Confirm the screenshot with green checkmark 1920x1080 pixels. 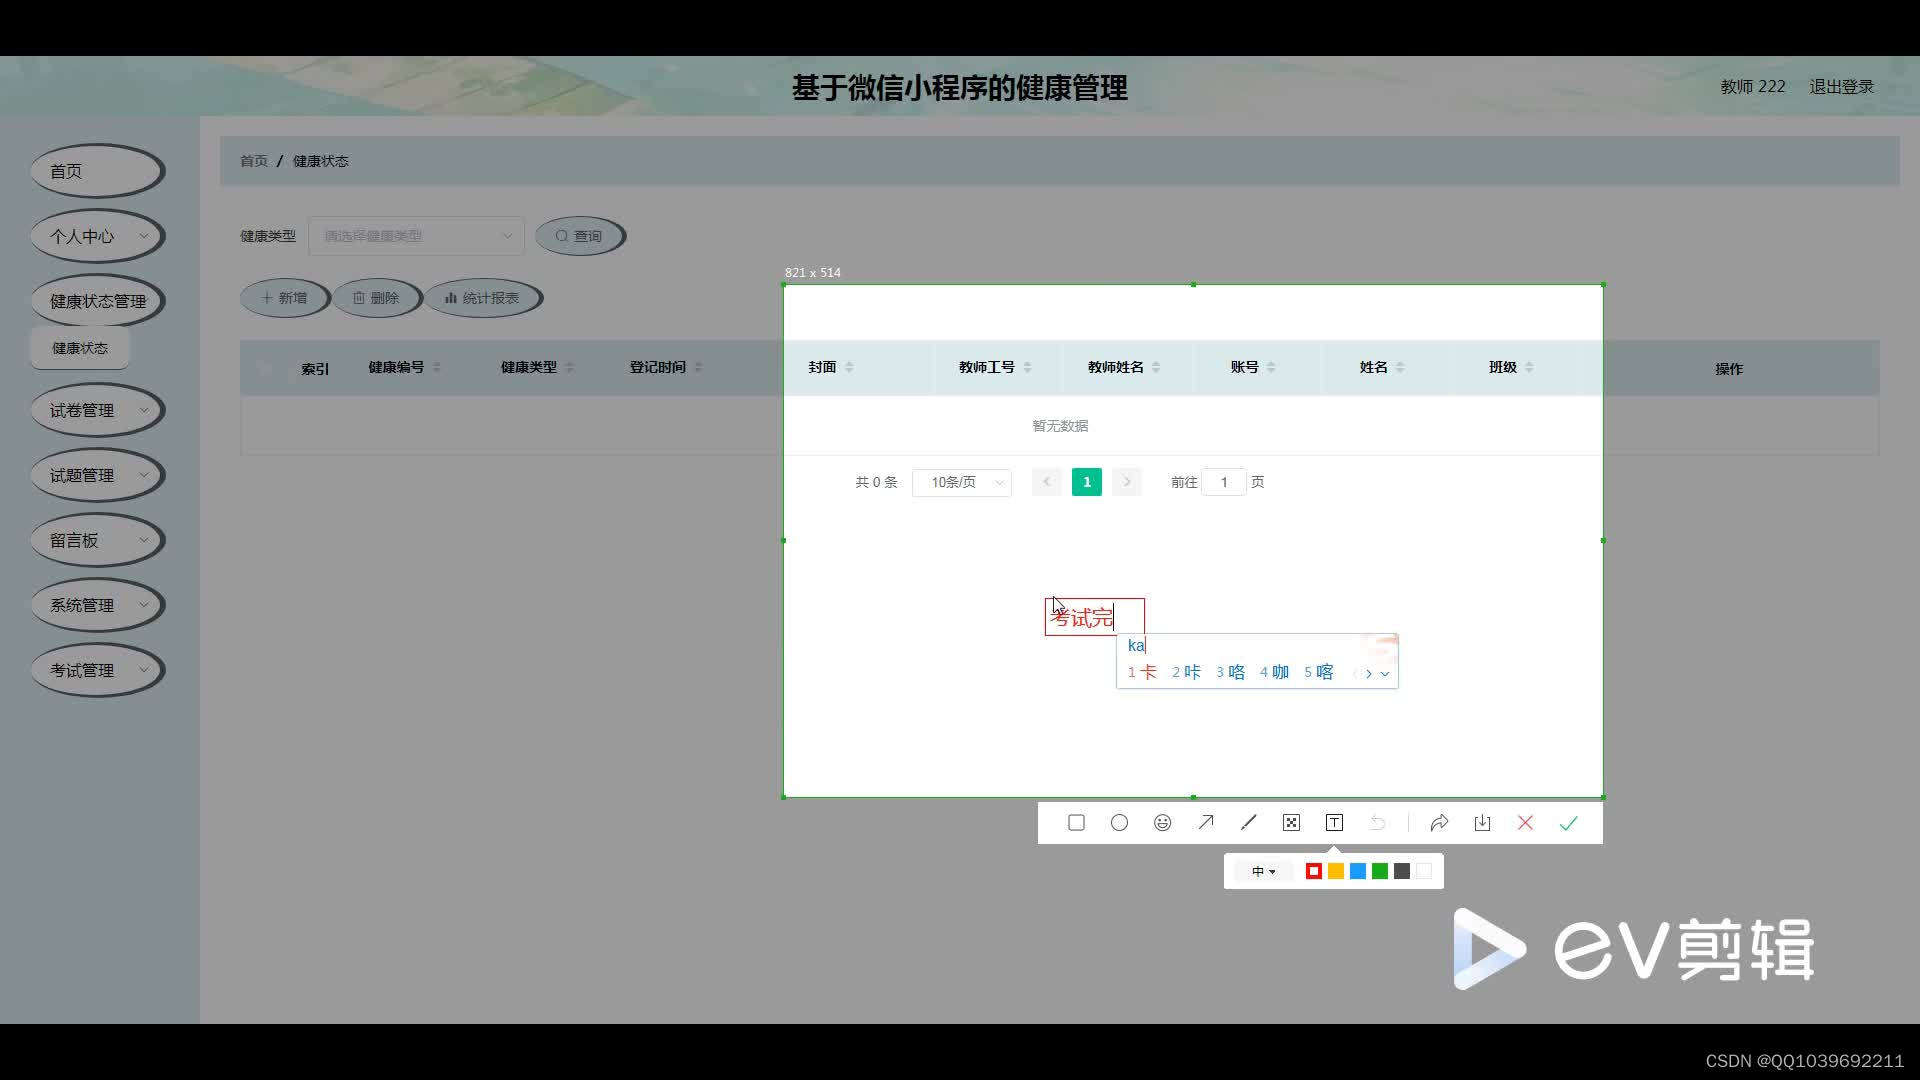click(x=1568, y=823)
